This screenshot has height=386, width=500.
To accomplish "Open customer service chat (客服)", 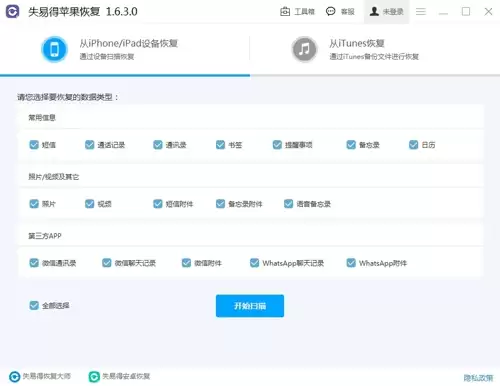I will point(340,12).
